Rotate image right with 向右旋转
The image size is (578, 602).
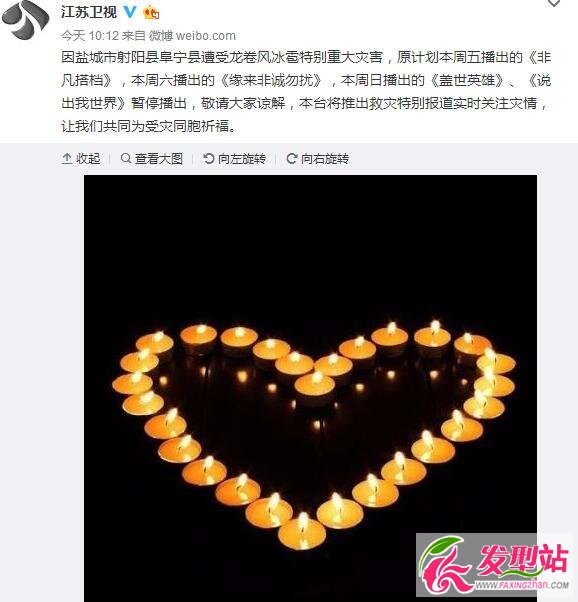318,159
